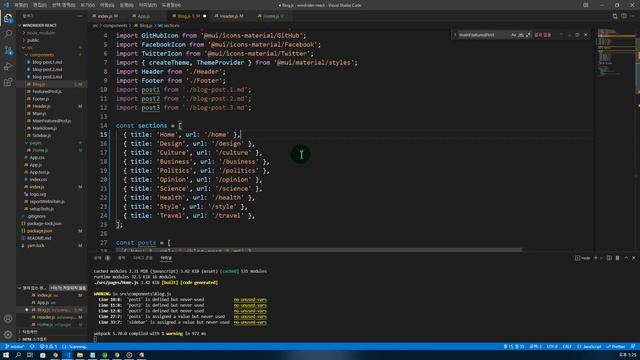The height and width of the screenshot is (360, 640).
Task: Collapse the src folder
Action: (x=29, y=47)
